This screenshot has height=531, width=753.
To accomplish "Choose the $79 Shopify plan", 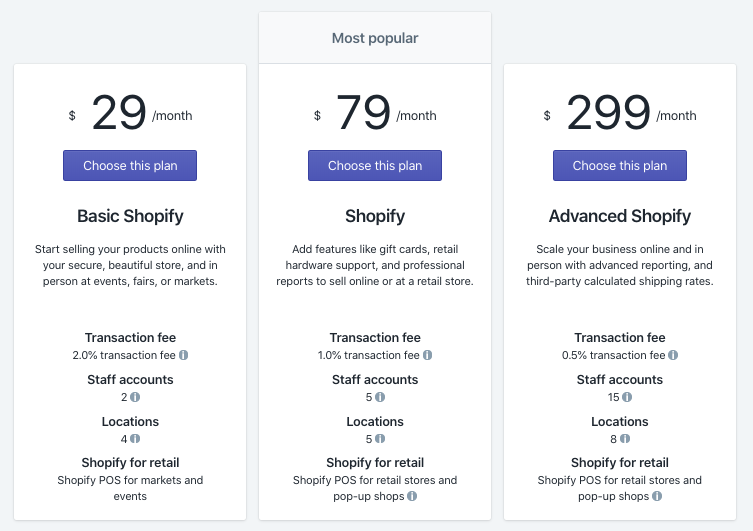I will pyautogui.click(x=375, y=166).
